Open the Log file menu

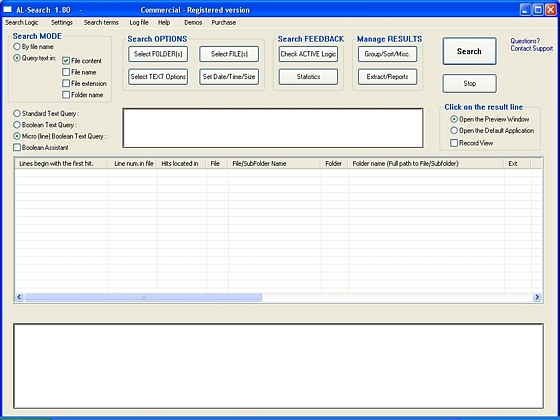(139, 22)
